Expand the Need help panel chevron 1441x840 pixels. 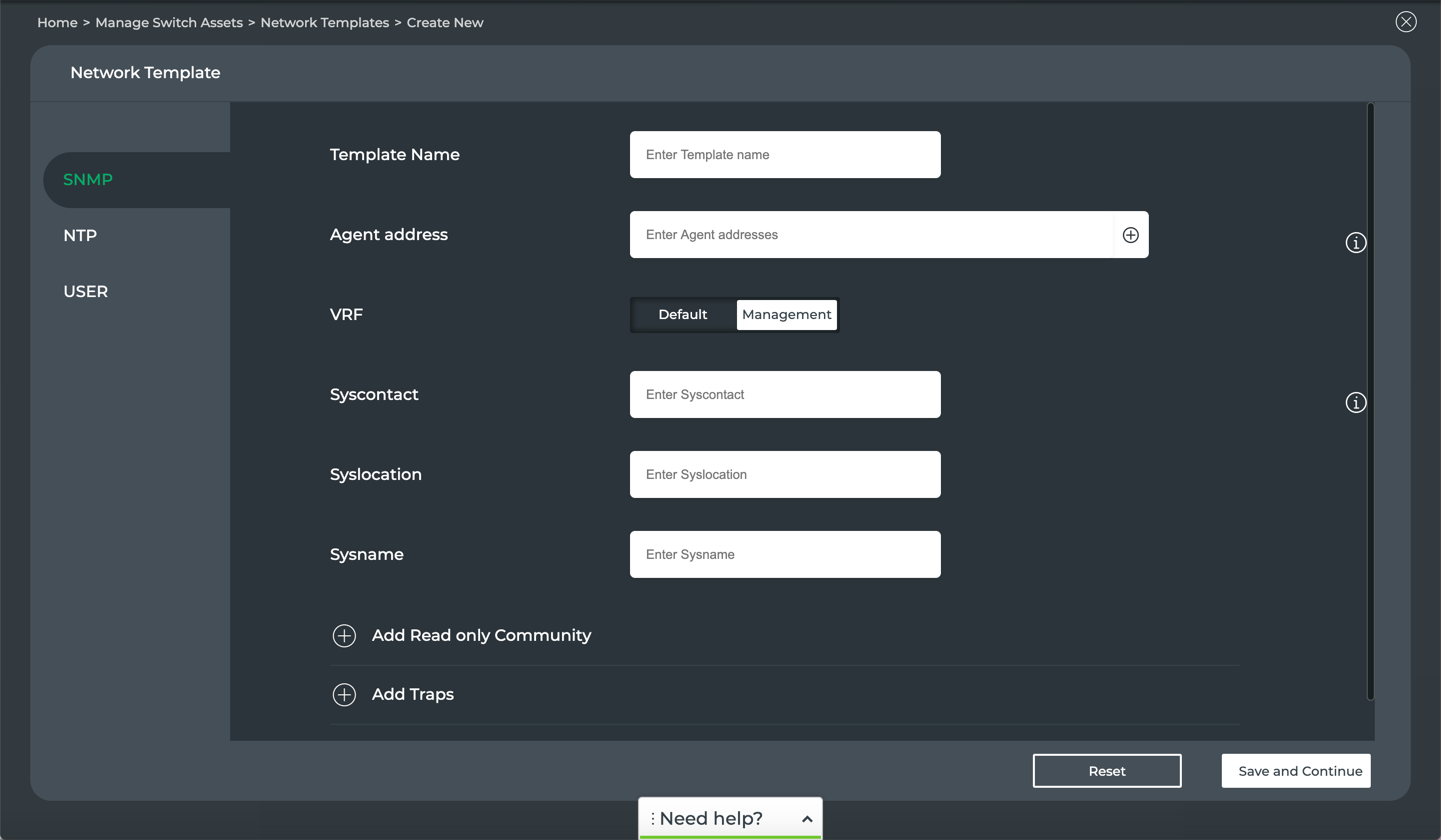(x=807, y=819)
